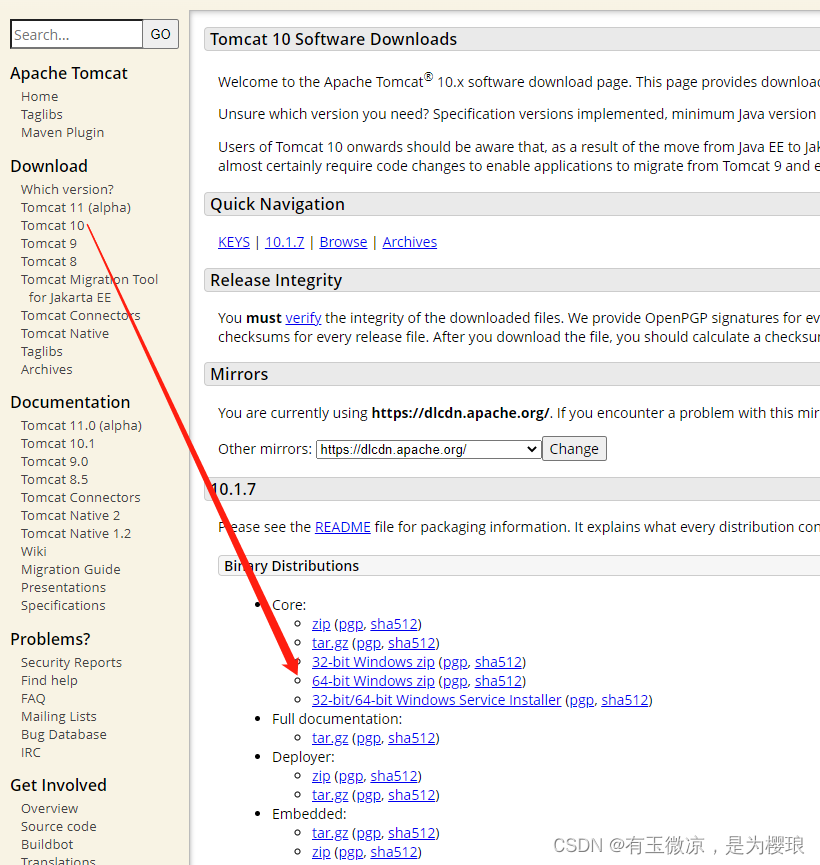820x865 pixels.
Task: Open Tomcat Native 2 documentation
Action: (x=71, y=516)
